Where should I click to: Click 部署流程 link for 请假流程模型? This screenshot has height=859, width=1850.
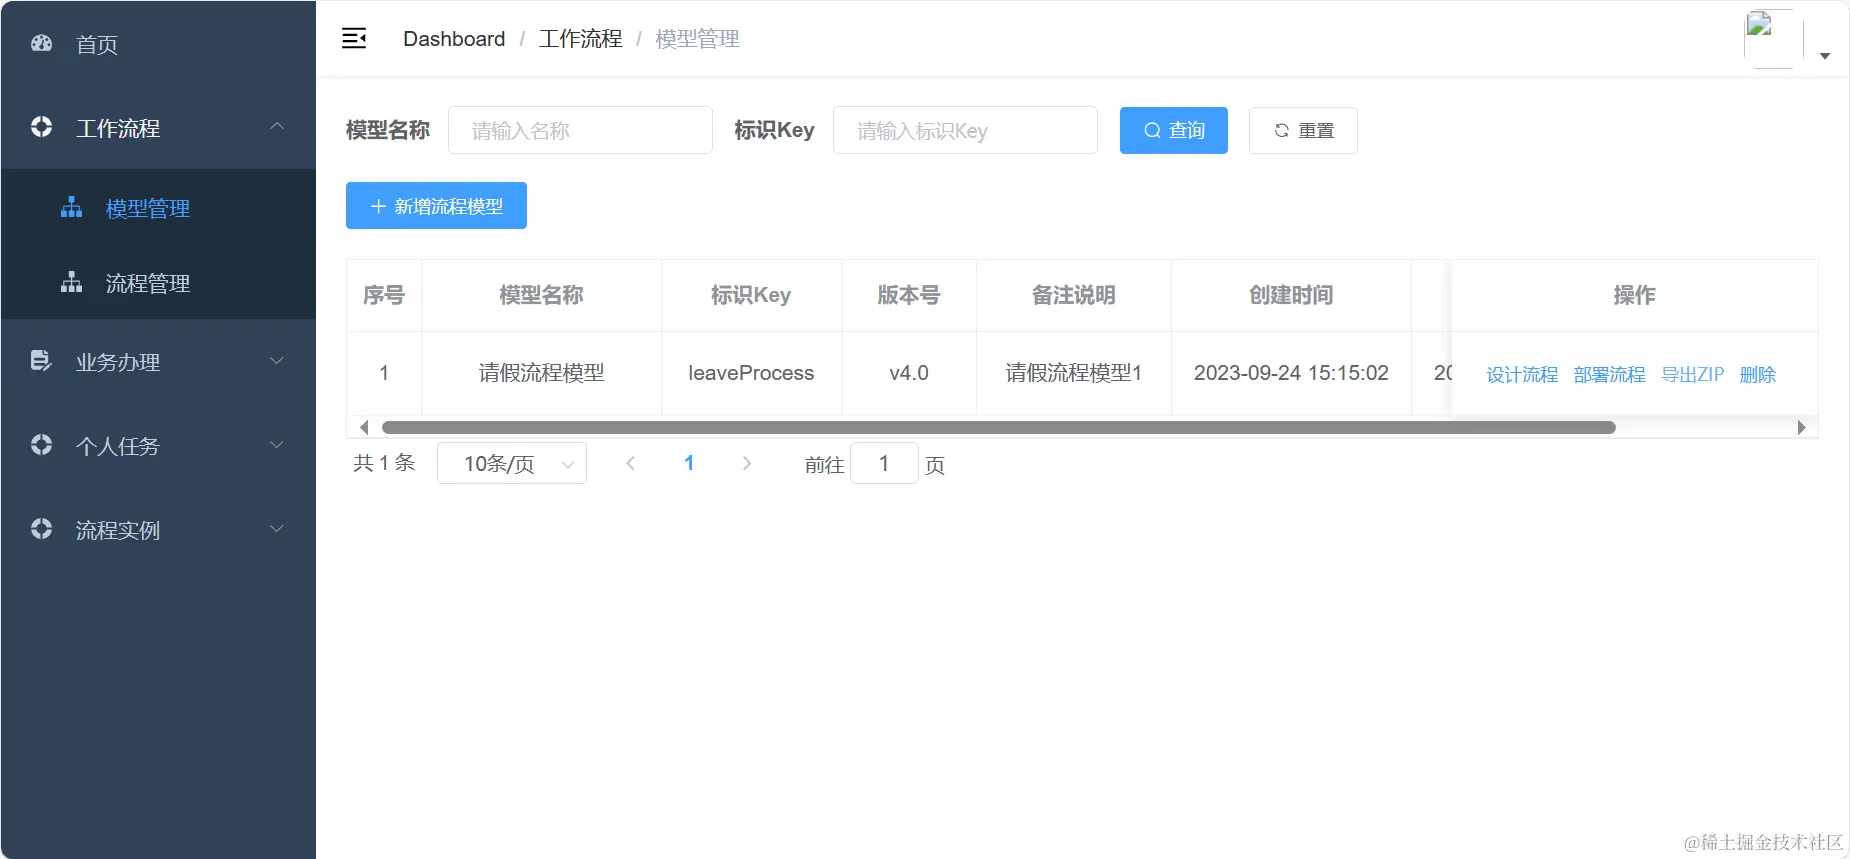pyautogui.click(x=1609, y=374)
